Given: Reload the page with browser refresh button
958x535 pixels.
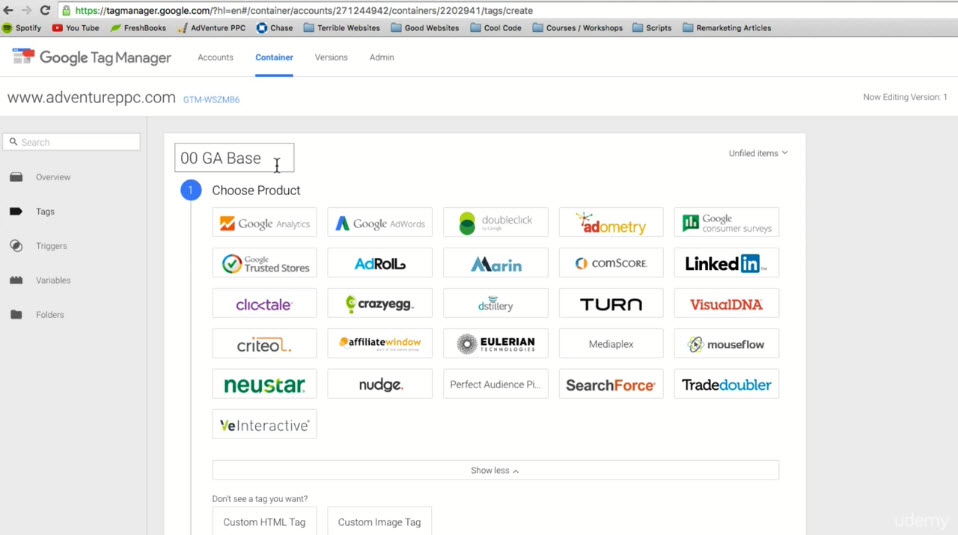Looking at the screenshot, I should point(45,10).
